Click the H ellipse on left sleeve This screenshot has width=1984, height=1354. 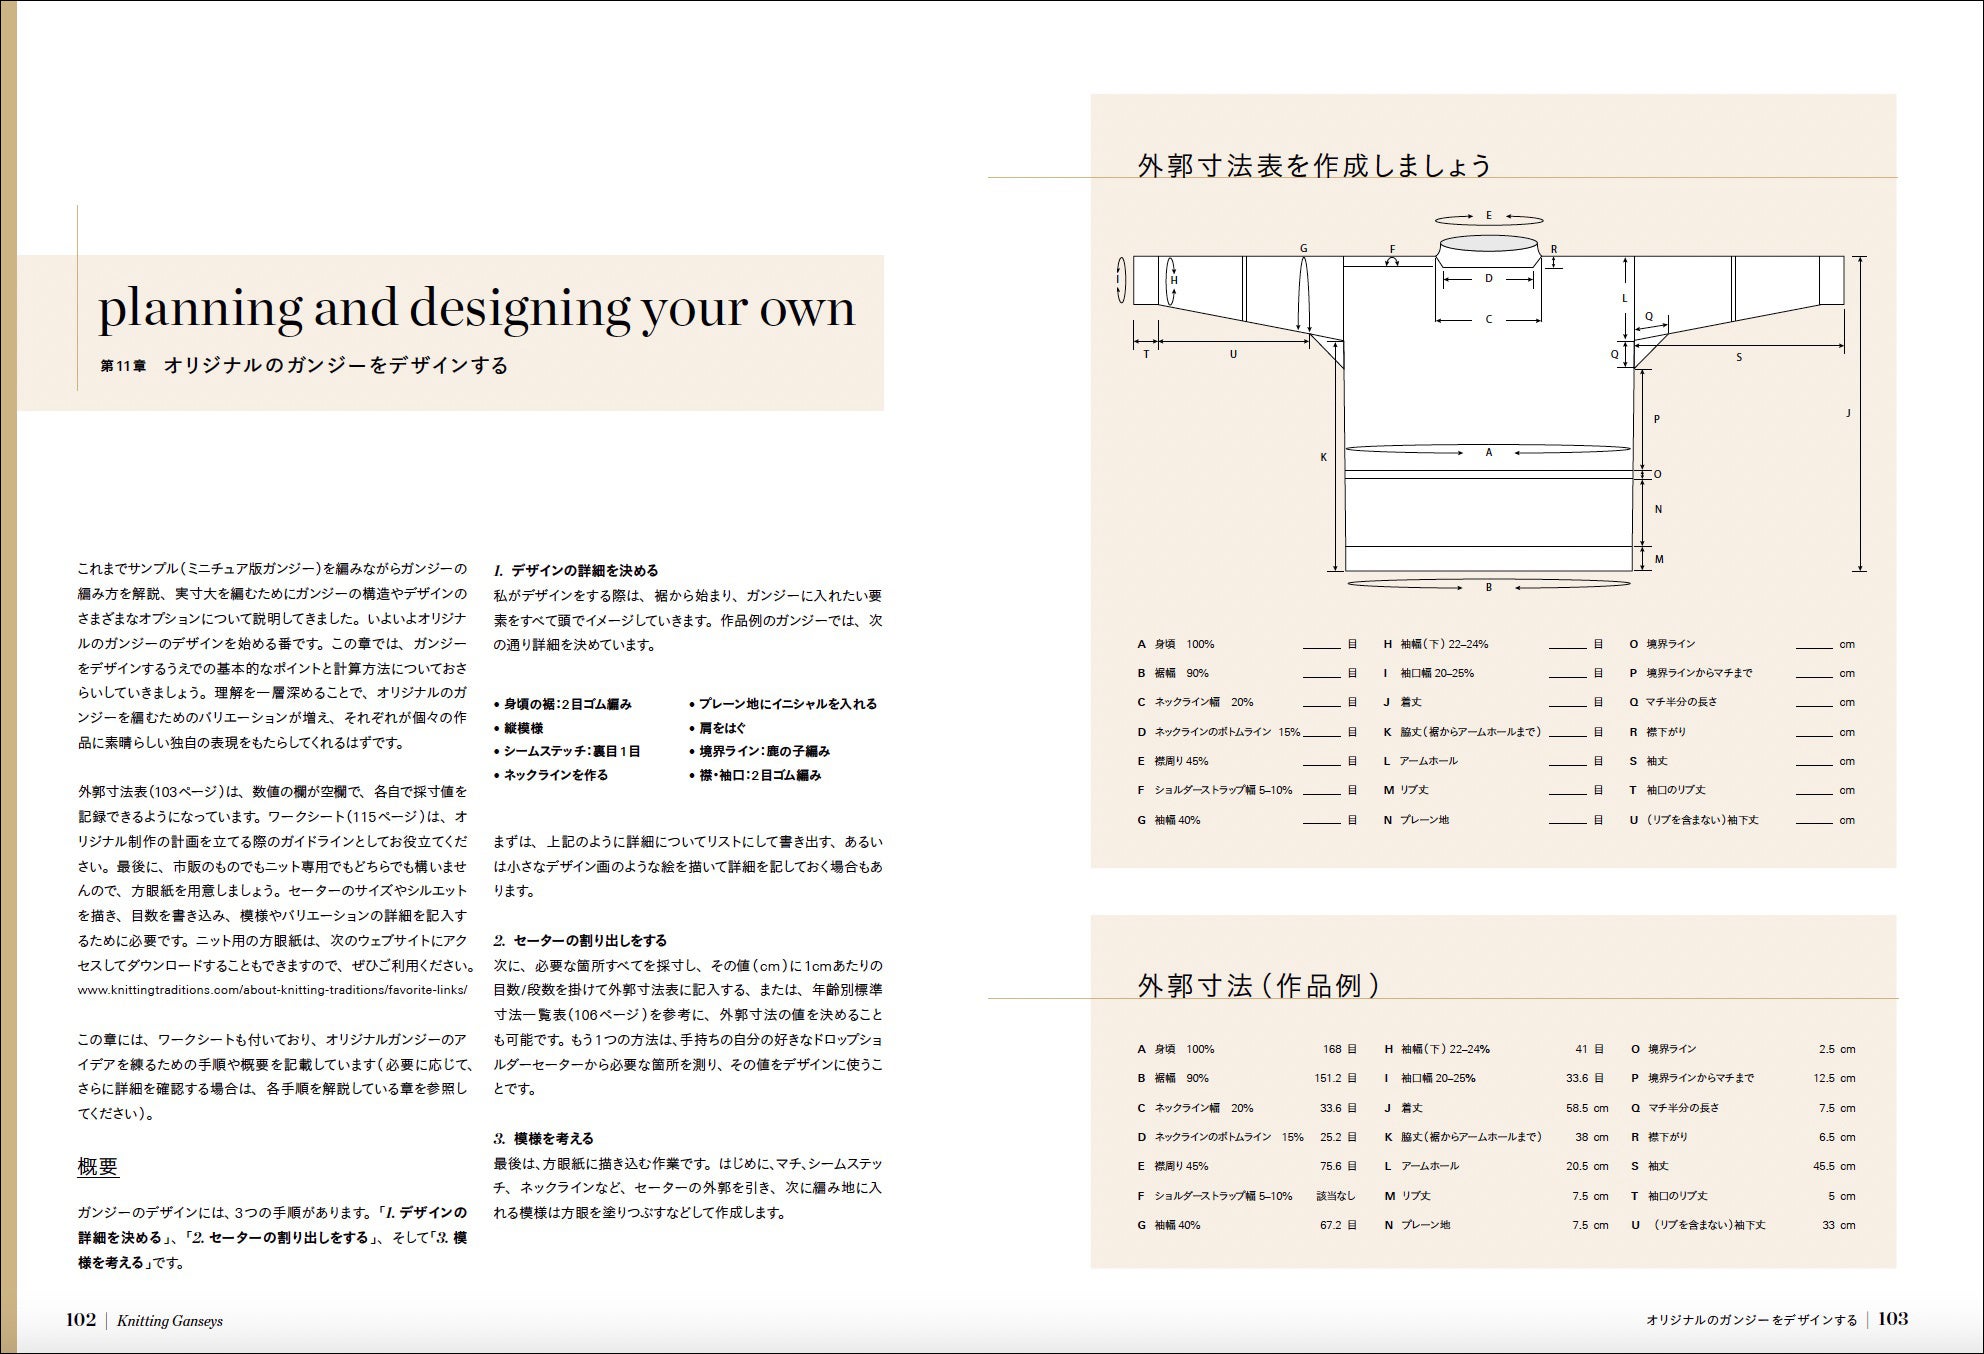click(x=1173, y=281)
